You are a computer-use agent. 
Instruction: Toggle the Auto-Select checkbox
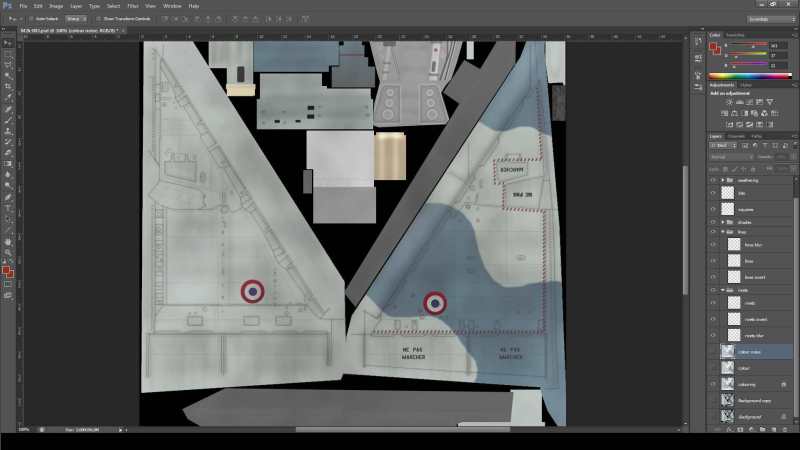point(31,19)
